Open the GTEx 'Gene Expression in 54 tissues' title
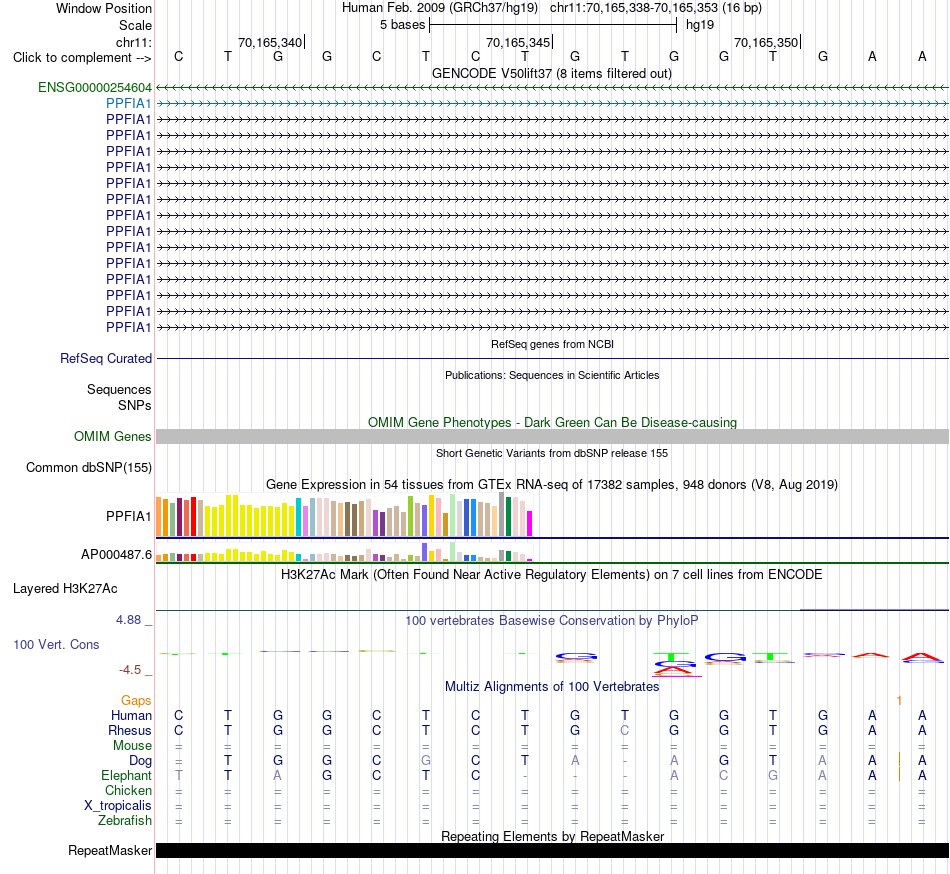 point(552,485)
